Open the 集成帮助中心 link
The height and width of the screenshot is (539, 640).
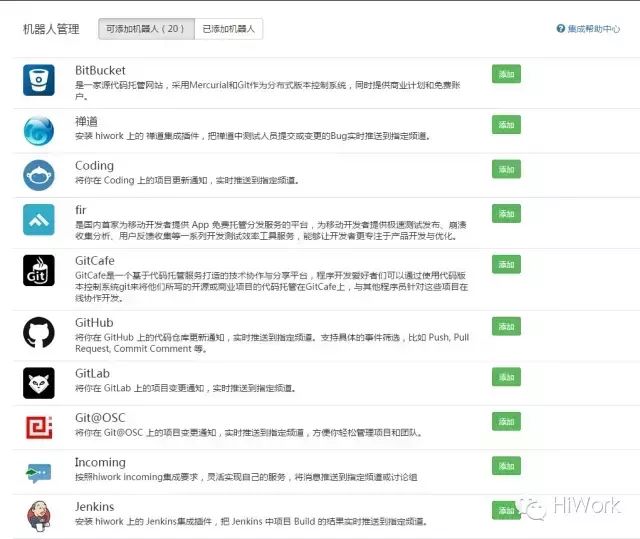(593, 29)
